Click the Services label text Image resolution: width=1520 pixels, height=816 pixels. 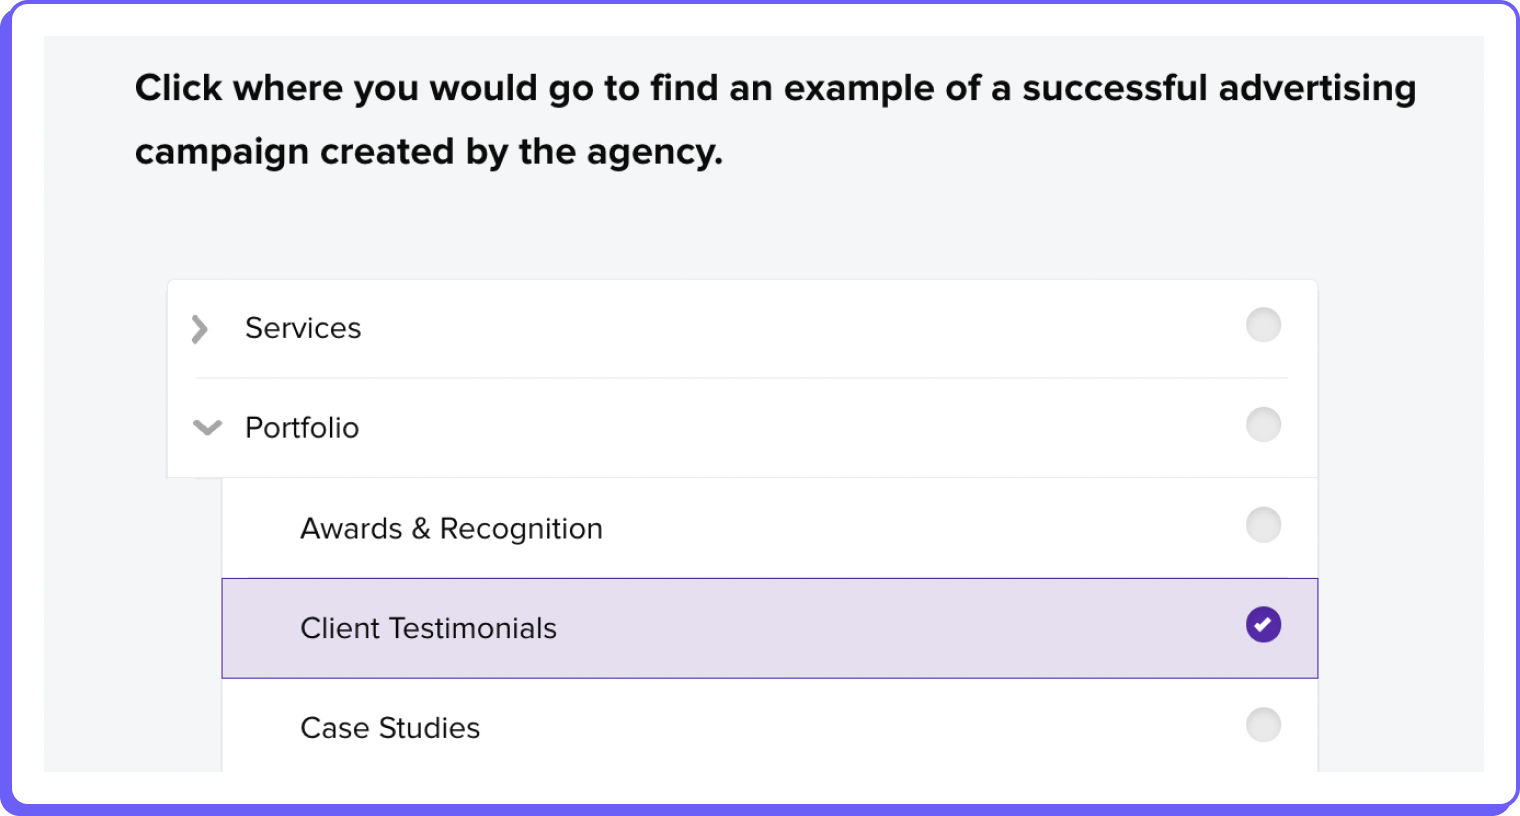click(x=303, y=328)
